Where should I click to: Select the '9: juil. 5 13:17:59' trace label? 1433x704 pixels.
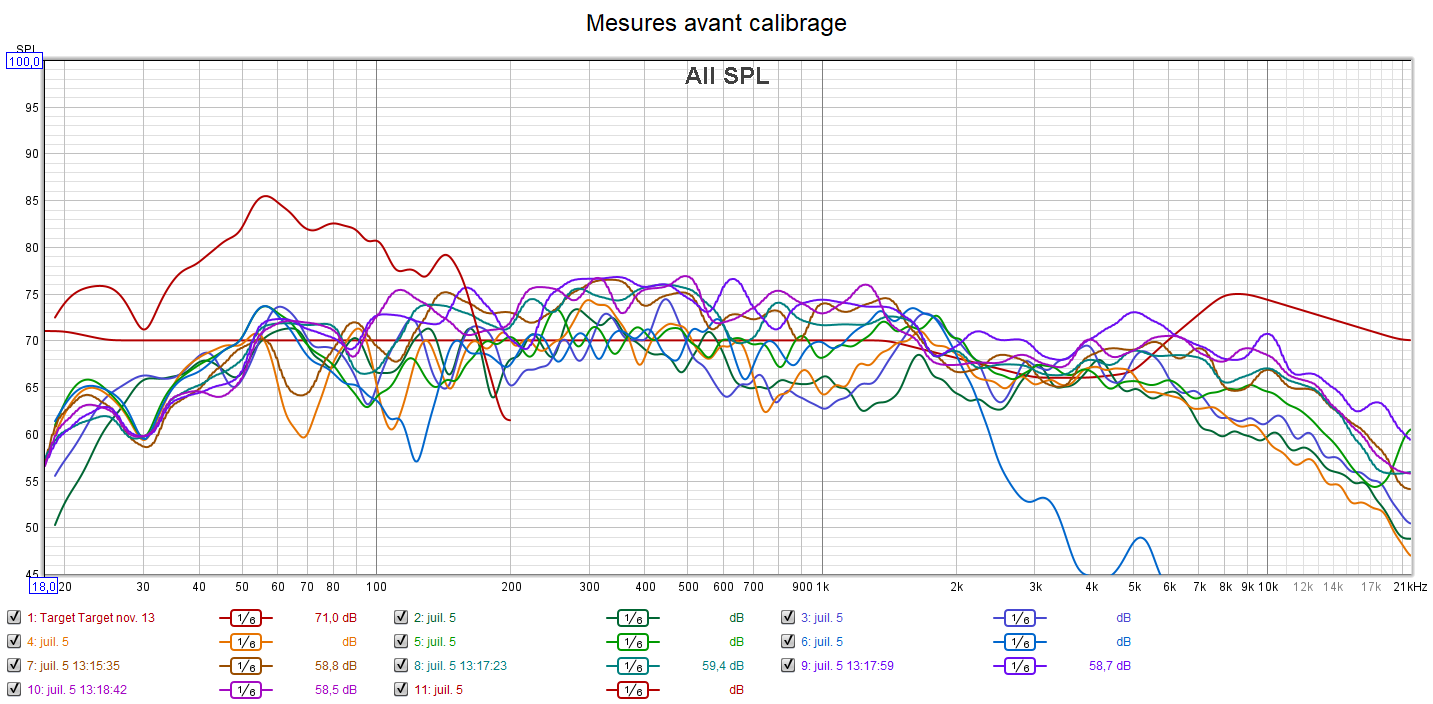(x=859, y=666)
